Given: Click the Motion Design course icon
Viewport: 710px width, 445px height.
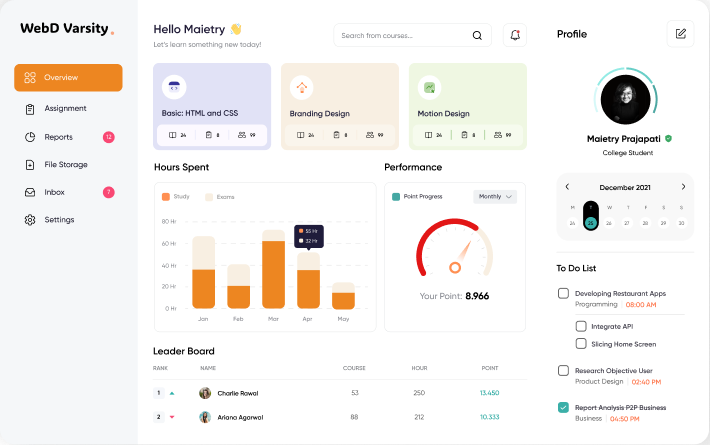Looking at the screenshot, I should [x=429, y=87].
